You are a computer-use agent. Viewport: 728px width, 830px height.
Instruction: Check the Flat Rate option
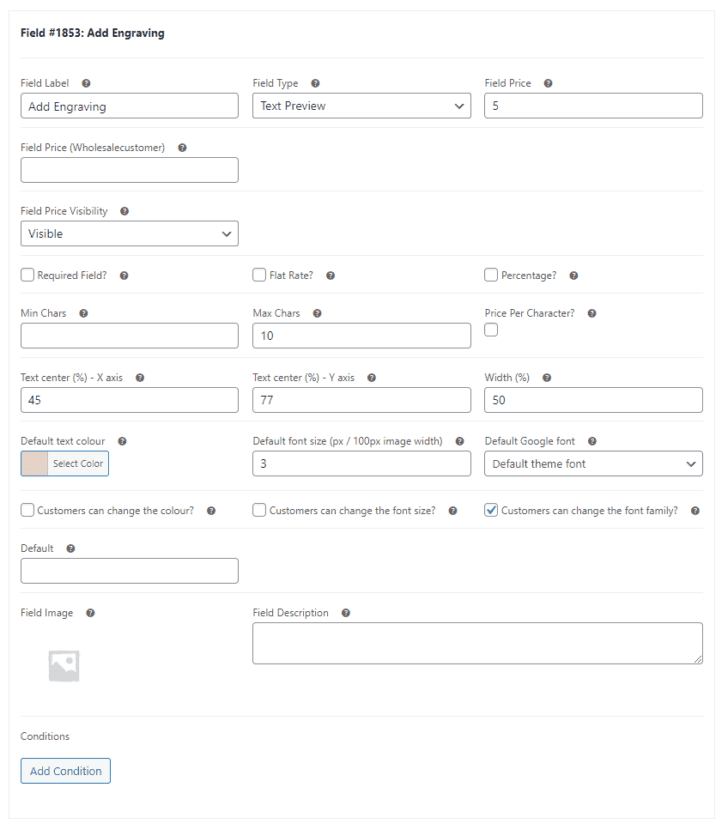click(258, 274)
